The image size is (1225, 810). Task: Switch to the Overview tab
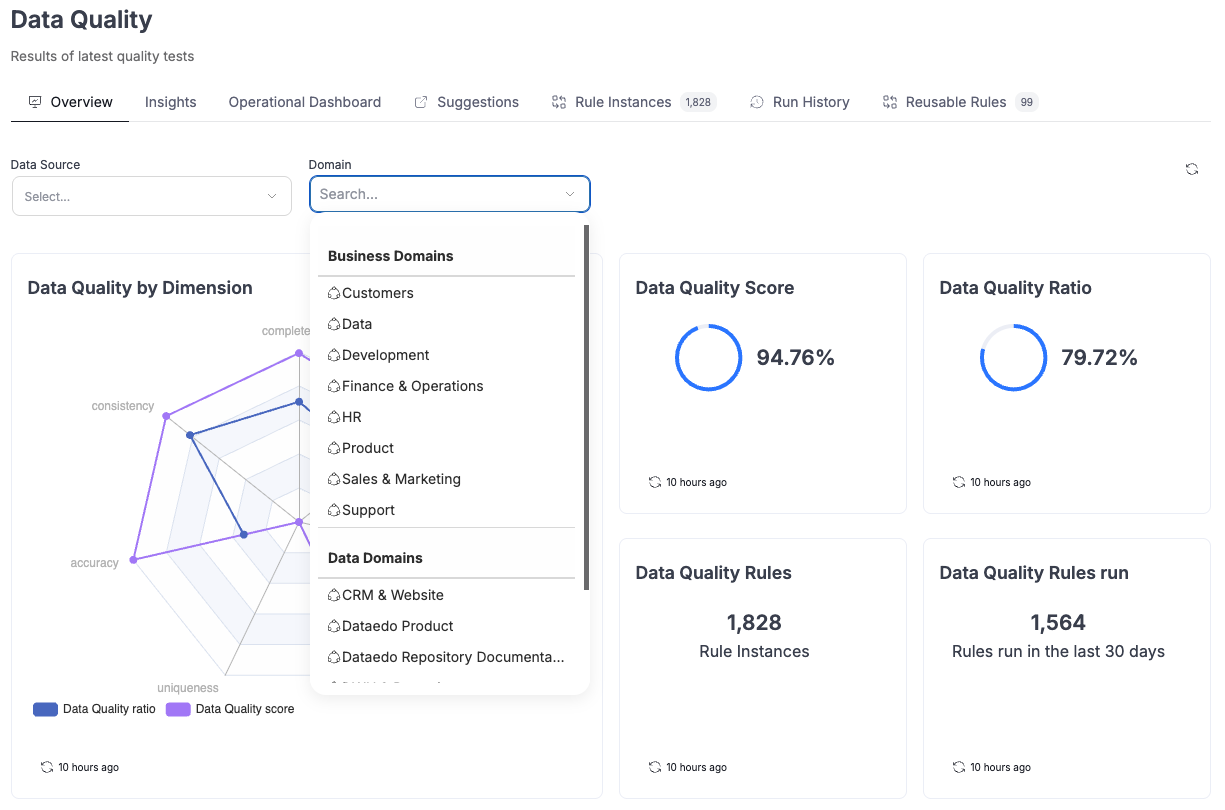click(x=70, y=102)
